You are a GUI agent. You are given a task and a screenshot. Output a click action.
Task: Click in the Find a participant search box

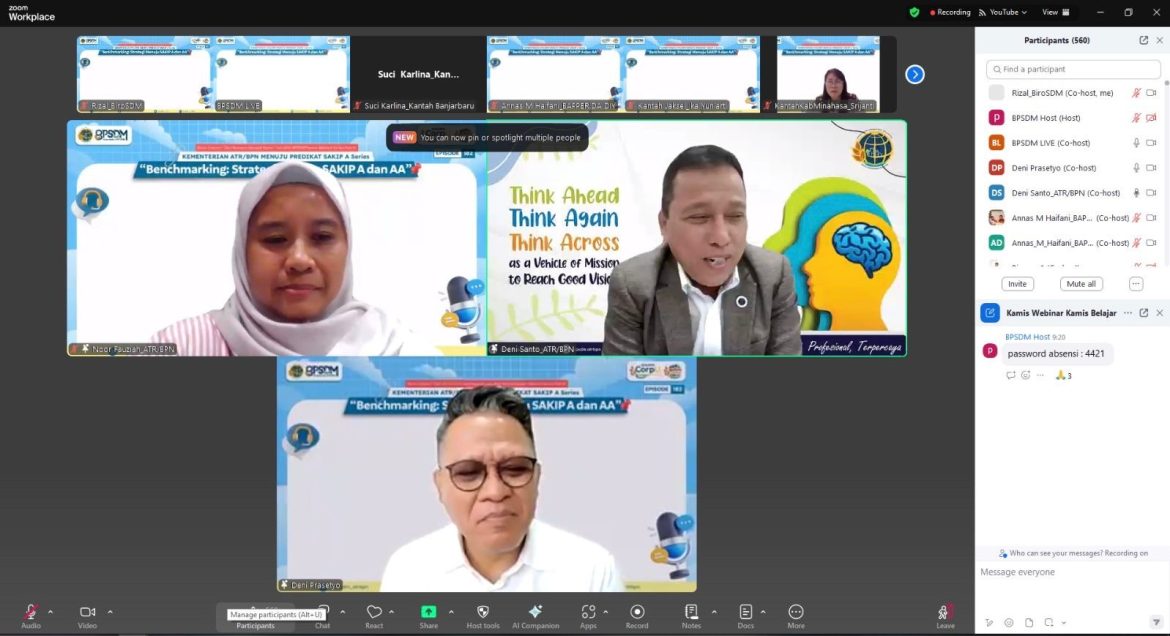[1073, 69]
